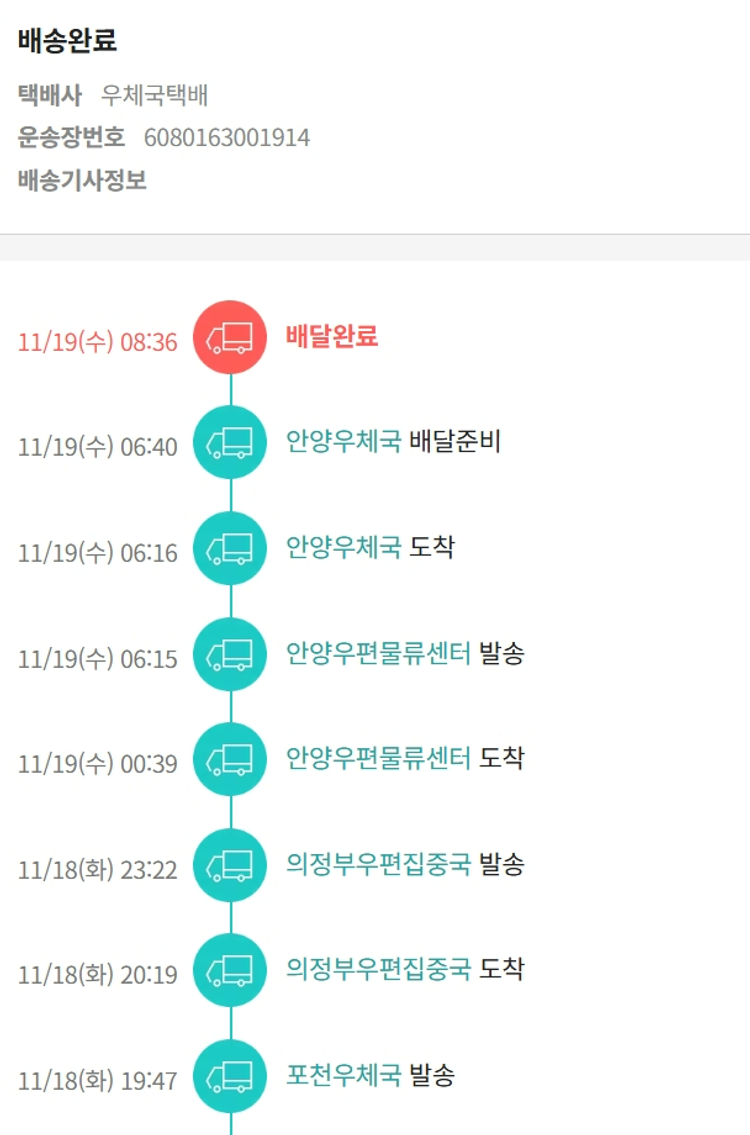Click the 배달완료 status text

[x=331, y=337]
